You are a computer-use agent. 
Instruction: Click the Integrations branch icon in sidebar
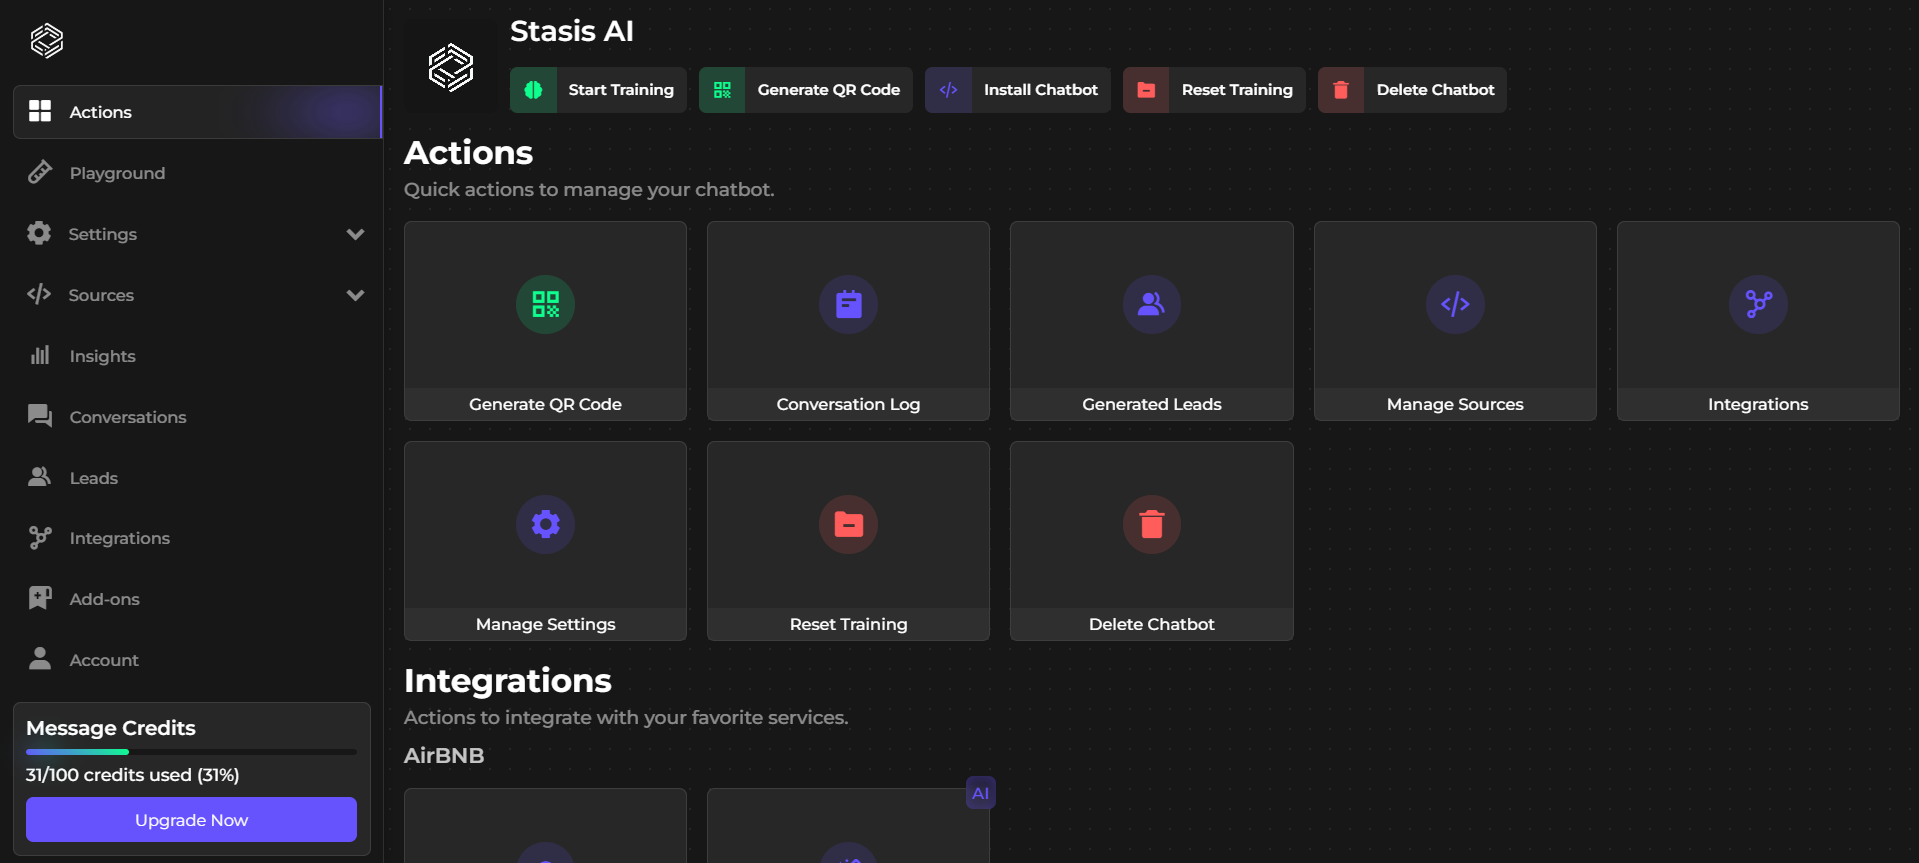pyautogui.click(x=40, y=538)
